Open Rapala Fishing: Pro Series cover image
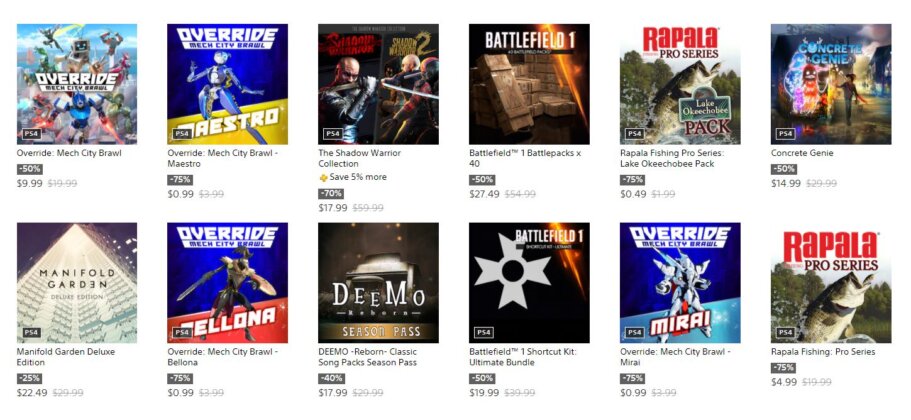Image resolution: width=911 pixels, height=420 pixels. 831,283
